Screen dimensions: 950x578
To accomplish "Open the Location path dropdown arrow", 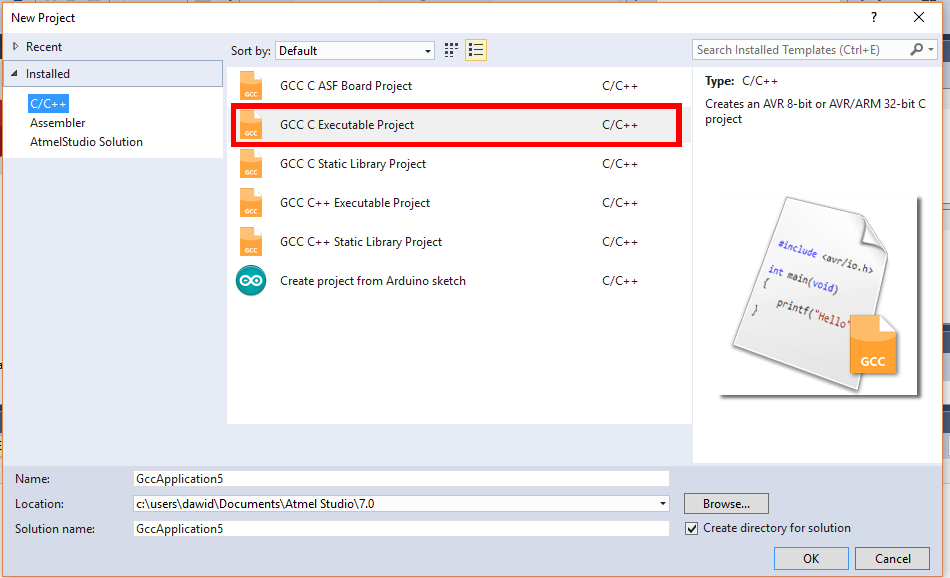I will (663, 503).
